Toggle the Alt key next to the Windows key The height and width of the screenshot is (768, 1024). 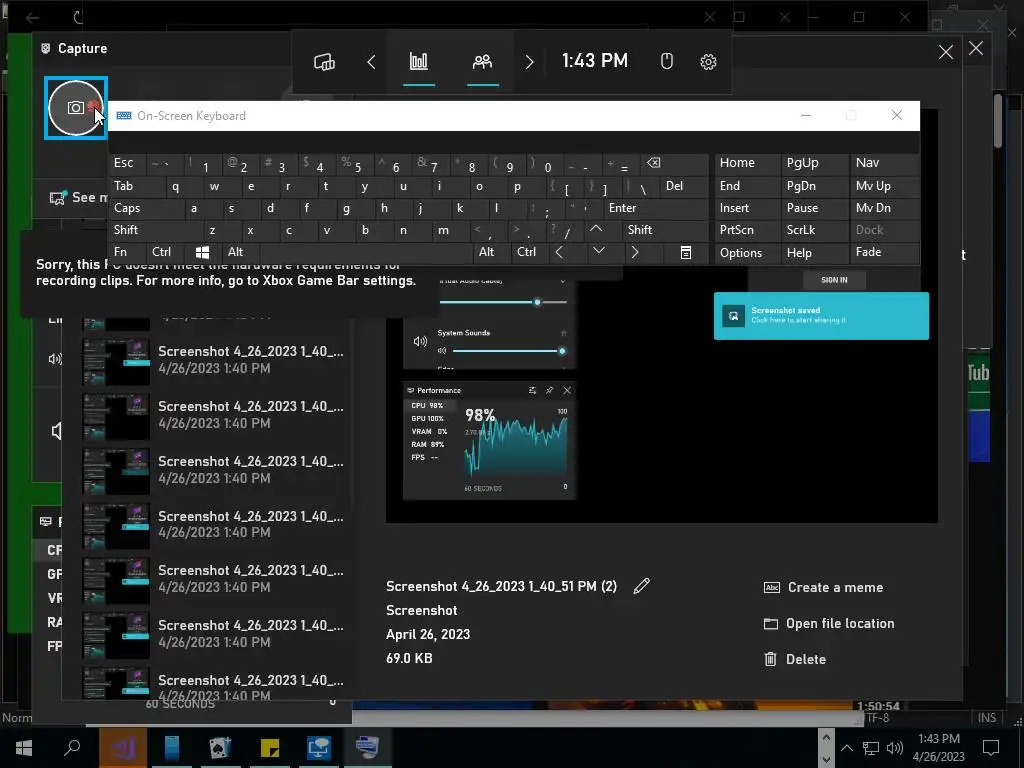pyautogui.click(x=240, y=252)
